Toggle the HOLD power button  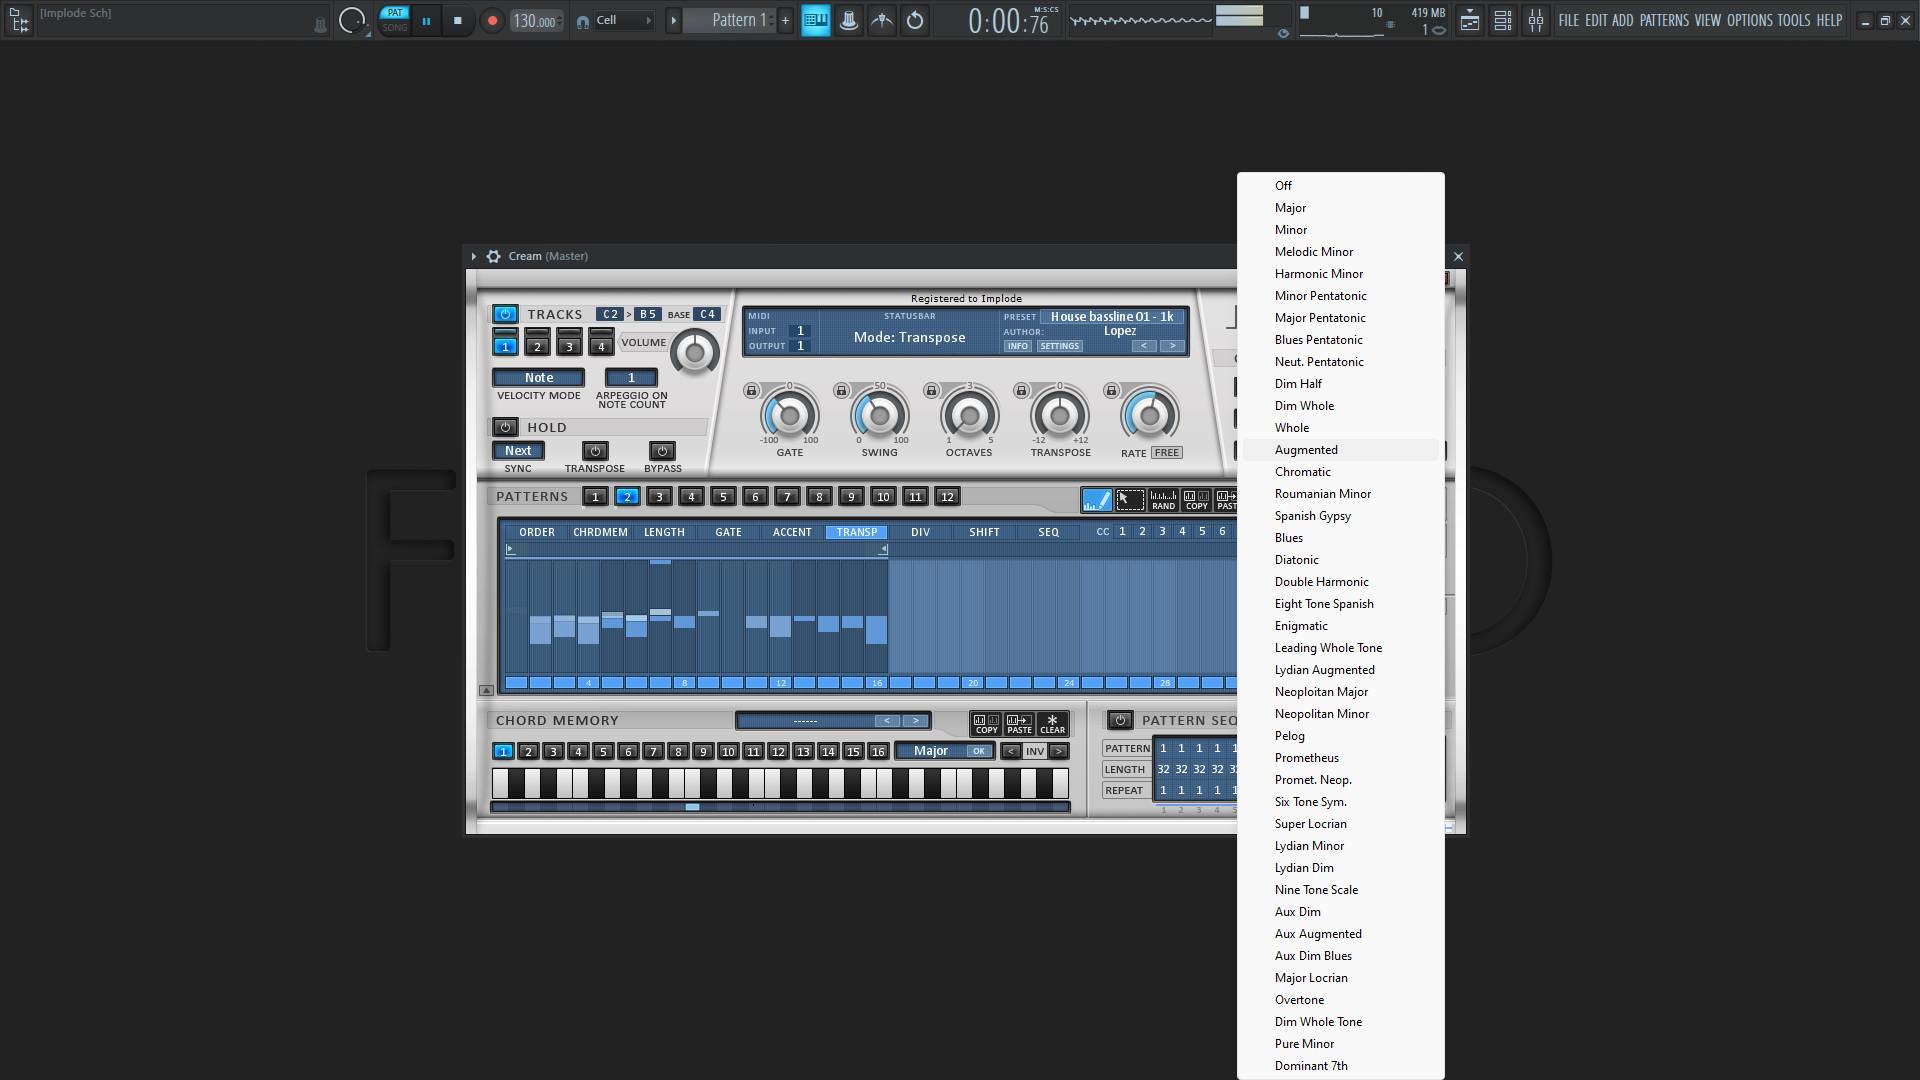pyautogui.click(x=505, y=427)
